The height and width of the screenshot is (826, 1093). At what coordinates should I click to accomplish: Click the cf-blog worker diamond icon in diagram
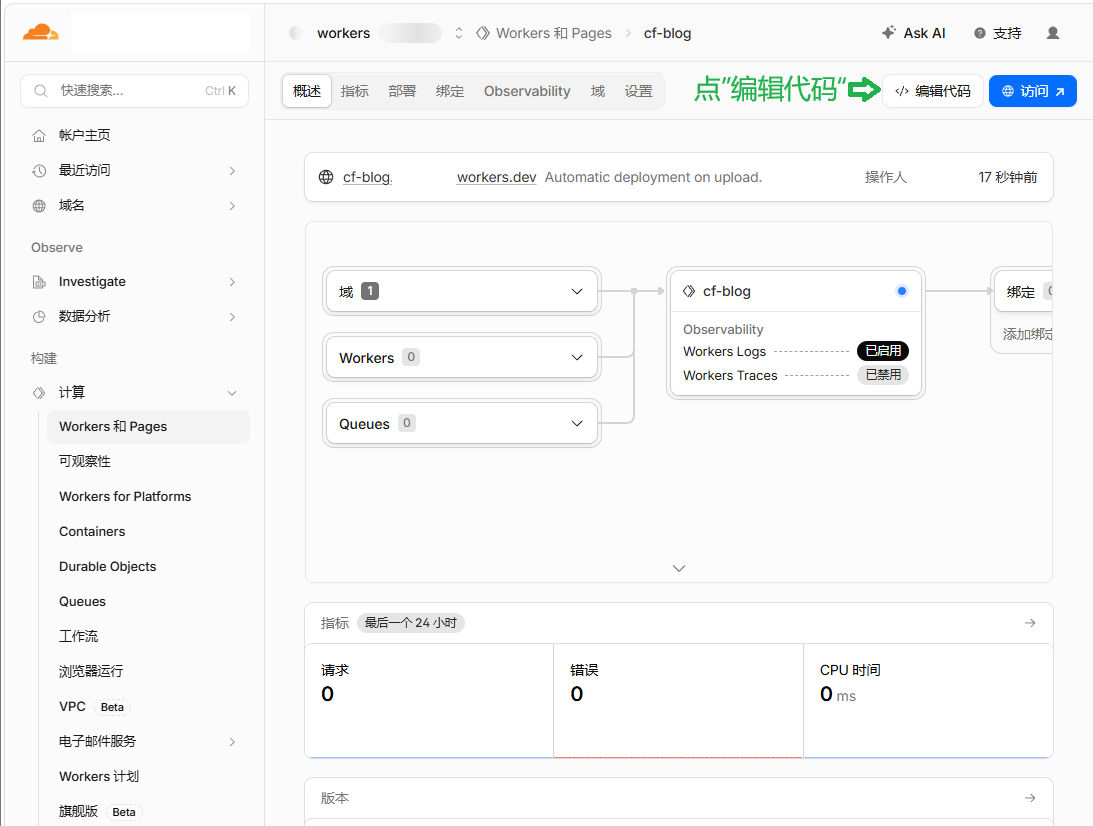(689, 291)
